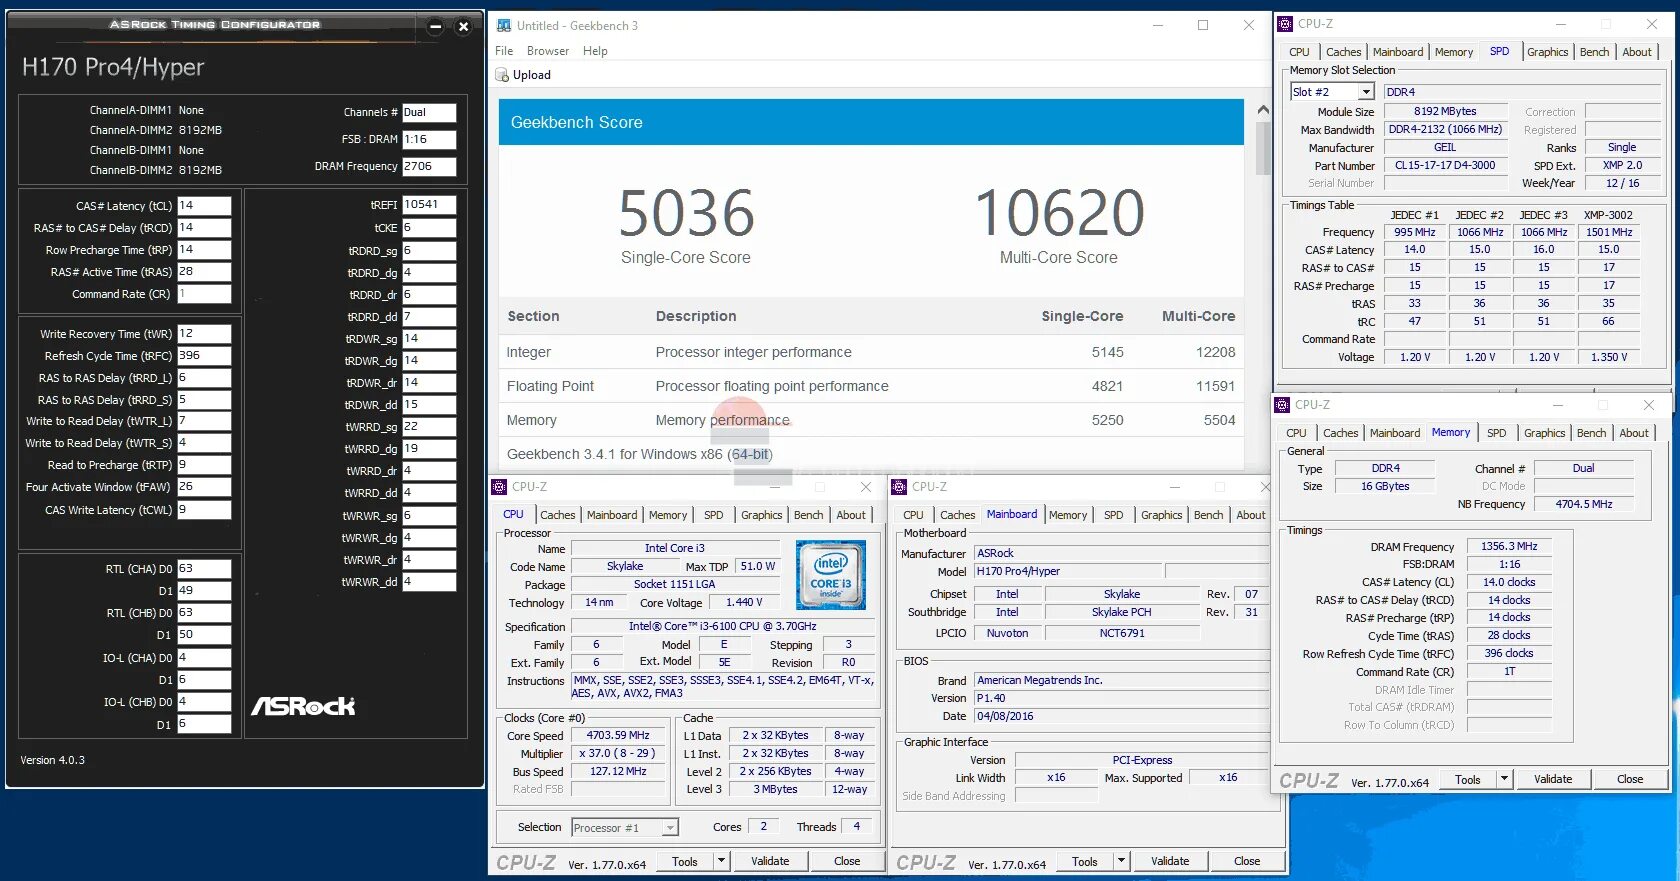This screenshot has height=881, width=1680.
Task: Open the Help menu in Geekbench
Action: click(595, 51)
